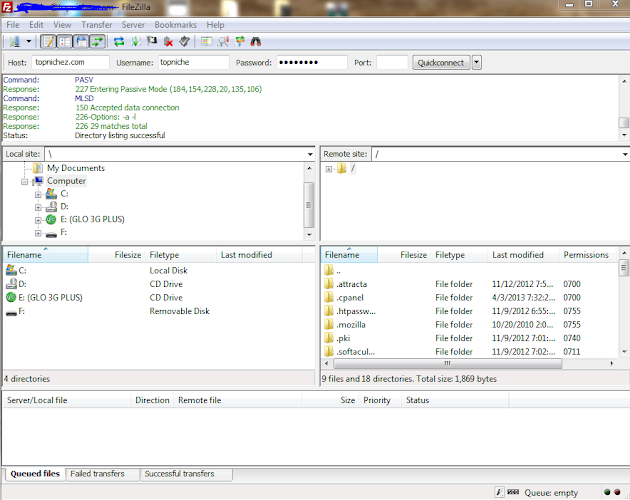630x500 pixels.
Task: Click the Quickconnect button
Action: click(441, 63)
